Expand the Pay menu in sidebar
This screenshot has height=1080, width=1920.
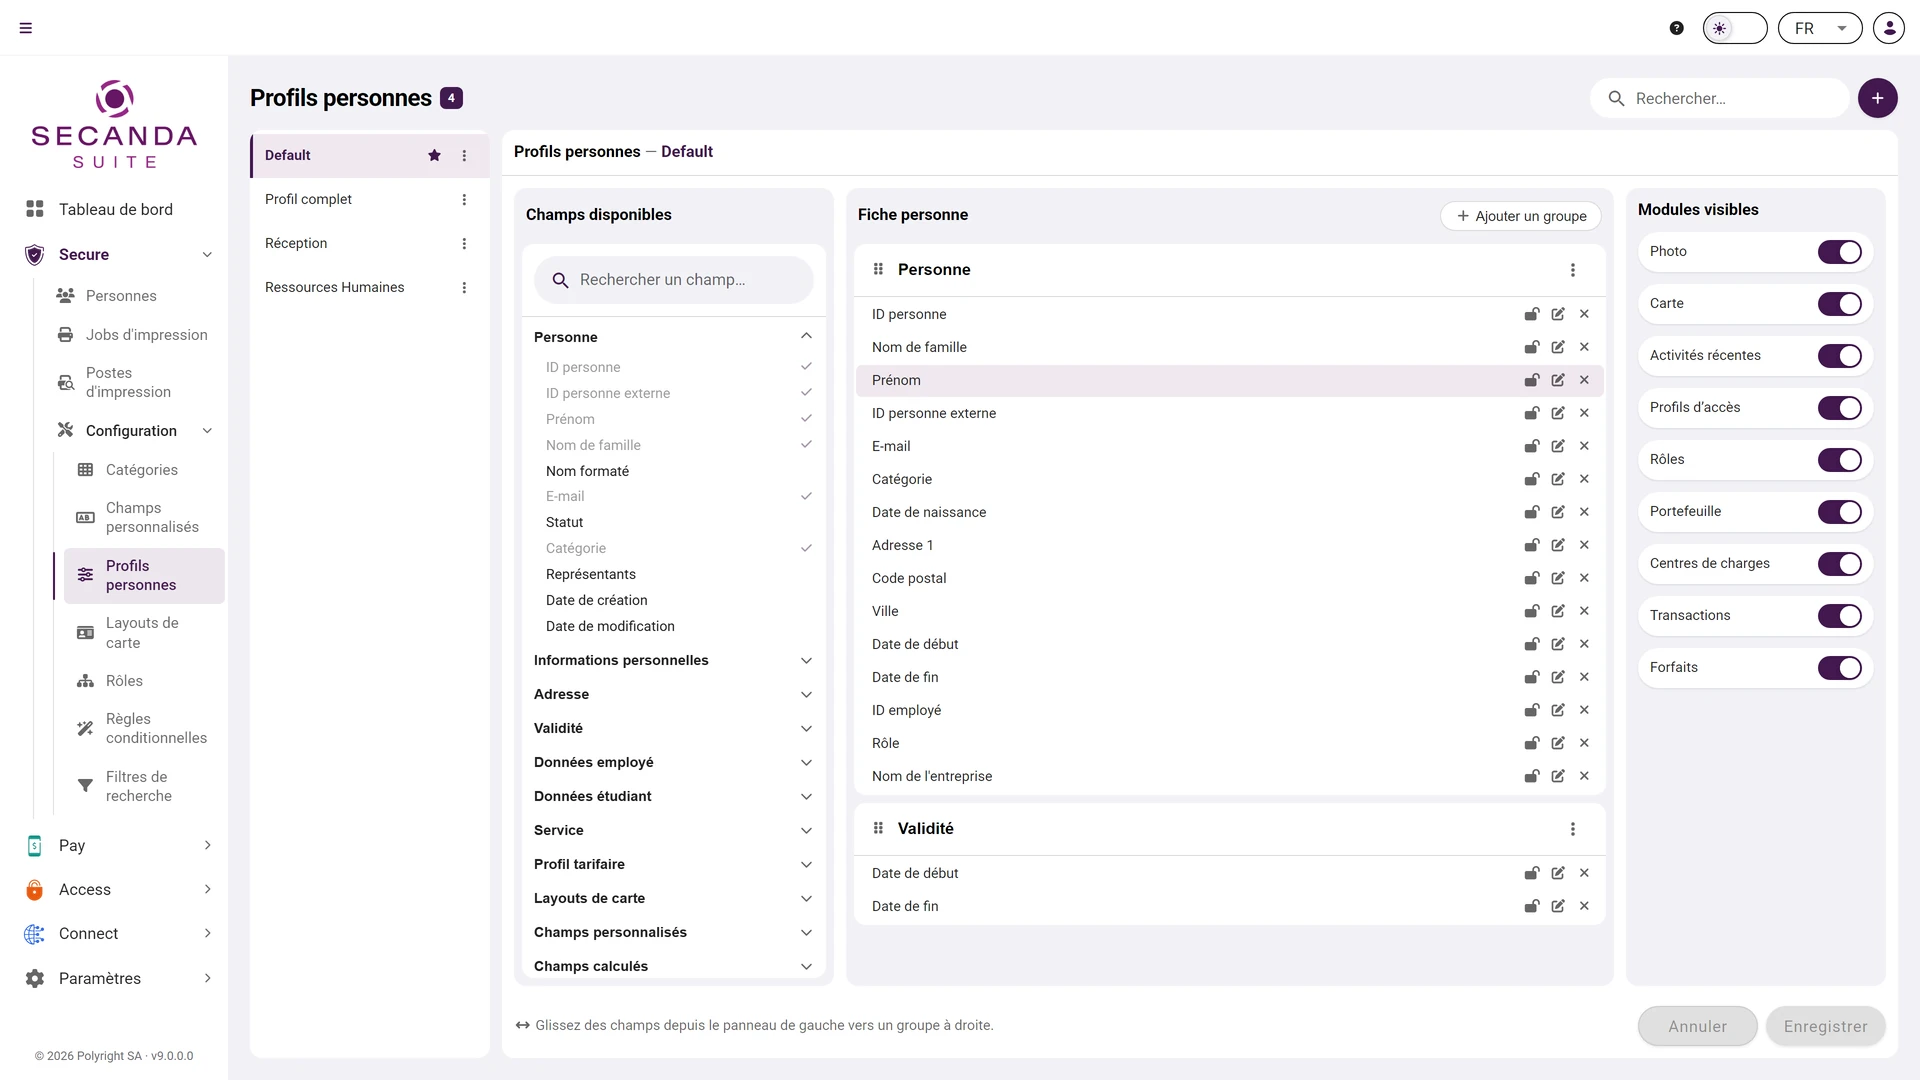tap(120, 845)
